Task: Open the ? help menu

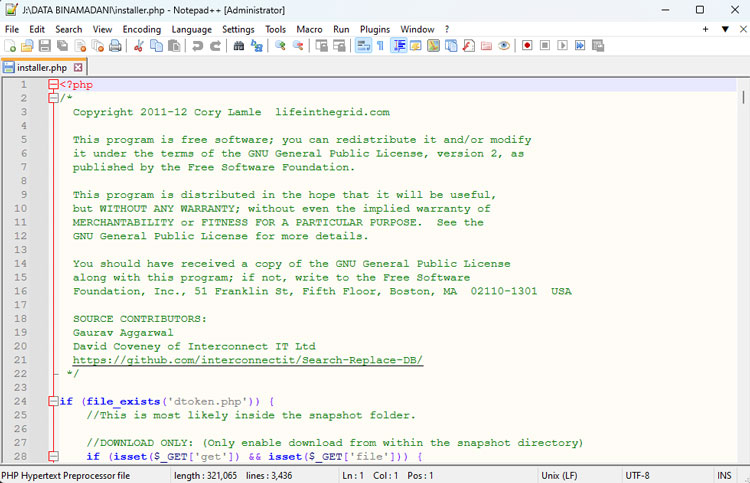Action: click(x=447, y=29)
